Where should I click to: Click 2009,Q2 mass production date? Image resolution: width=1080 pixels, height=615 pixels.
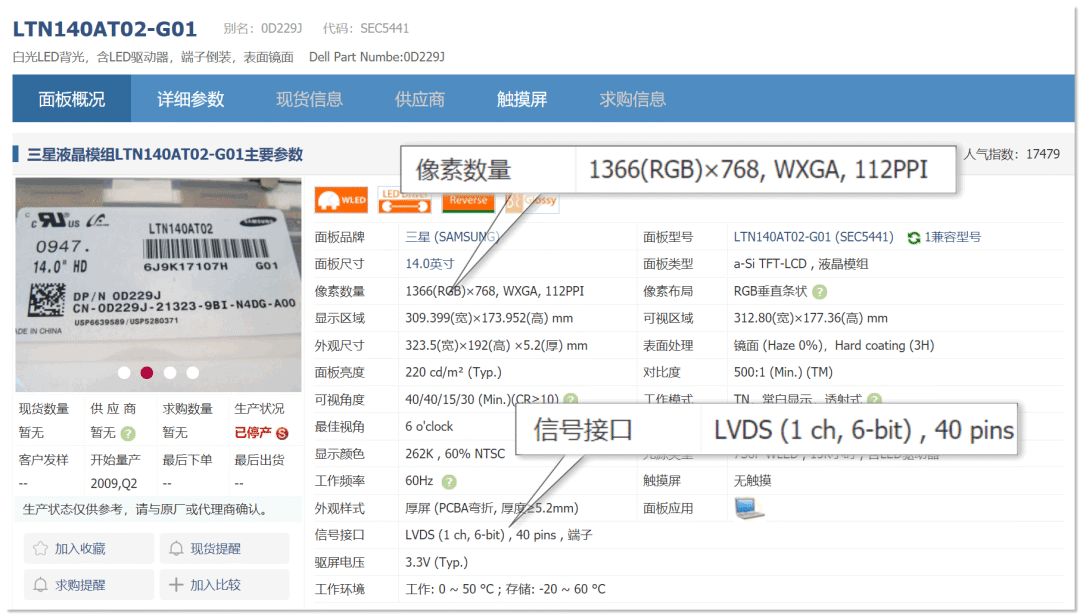(114, 483)
